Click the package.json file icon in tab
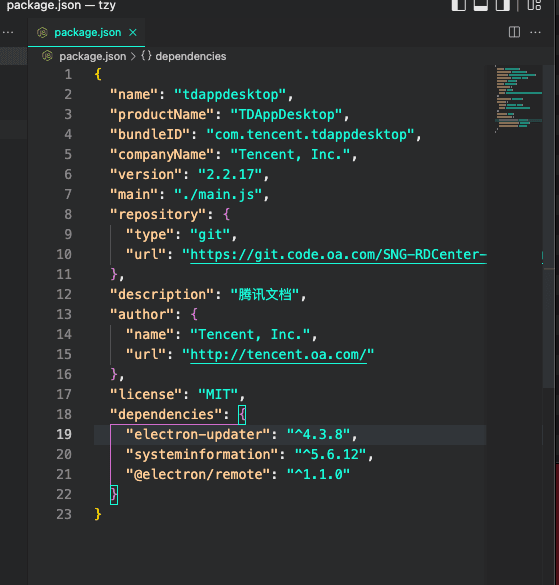Screen dimensions: 559x585 (43, 32)
